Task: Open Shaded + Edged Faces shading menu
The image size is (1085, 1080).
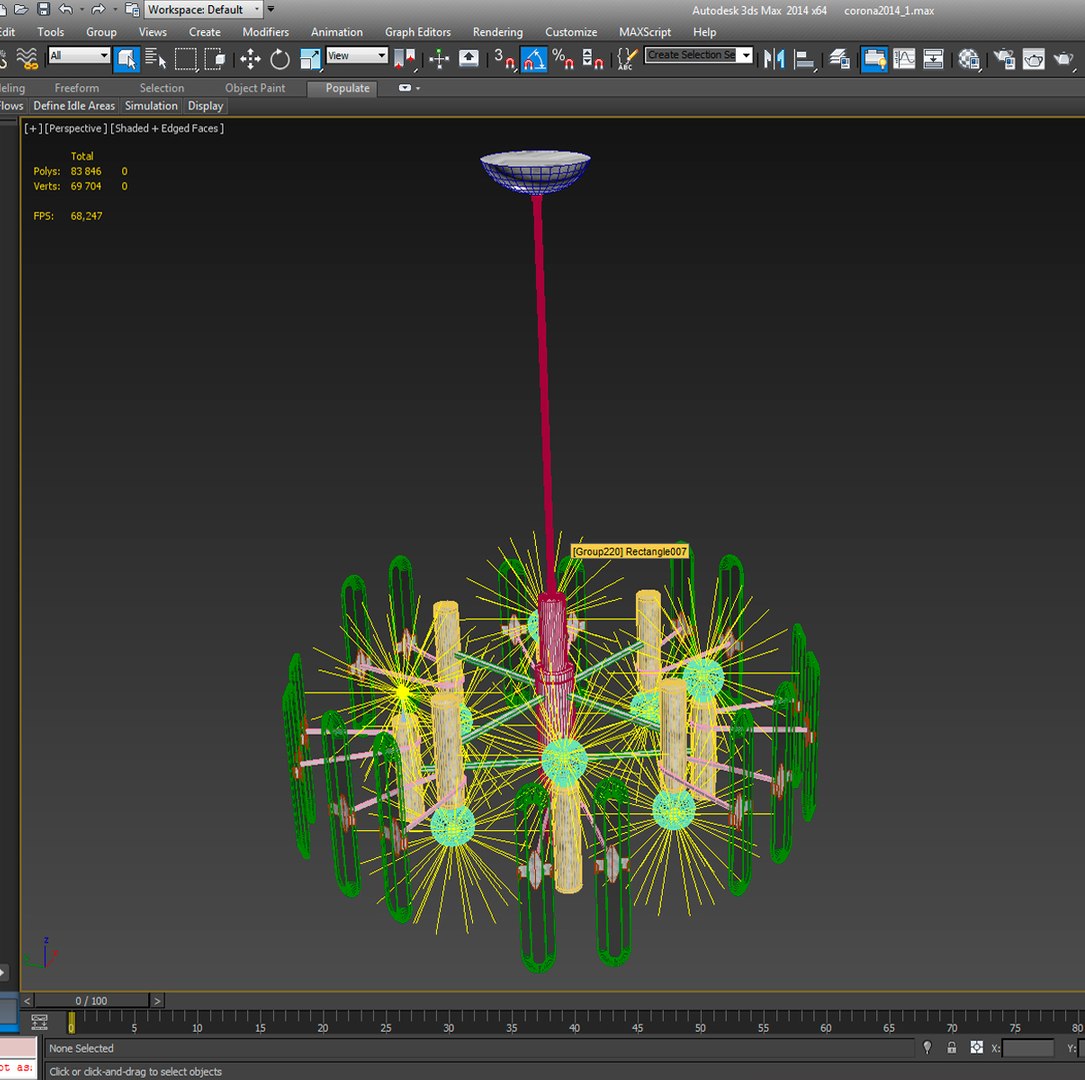Action: pos(167,128)
